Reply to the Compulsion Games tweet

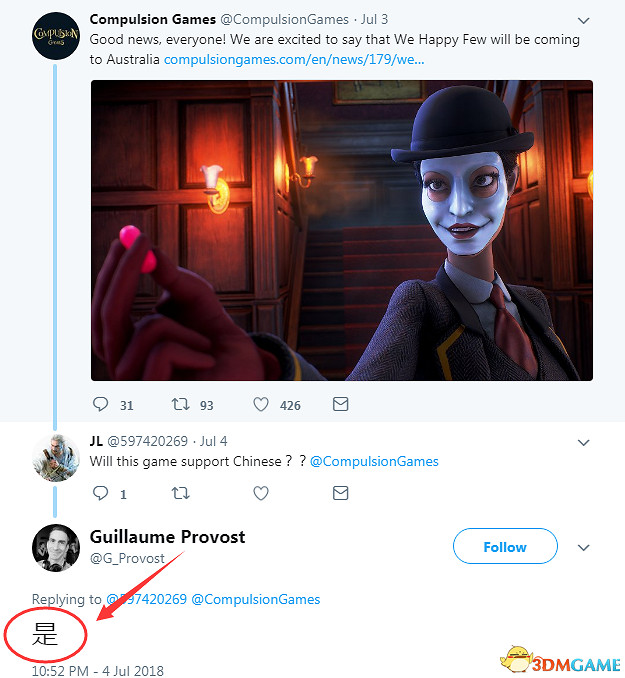[x=100, y=405]
